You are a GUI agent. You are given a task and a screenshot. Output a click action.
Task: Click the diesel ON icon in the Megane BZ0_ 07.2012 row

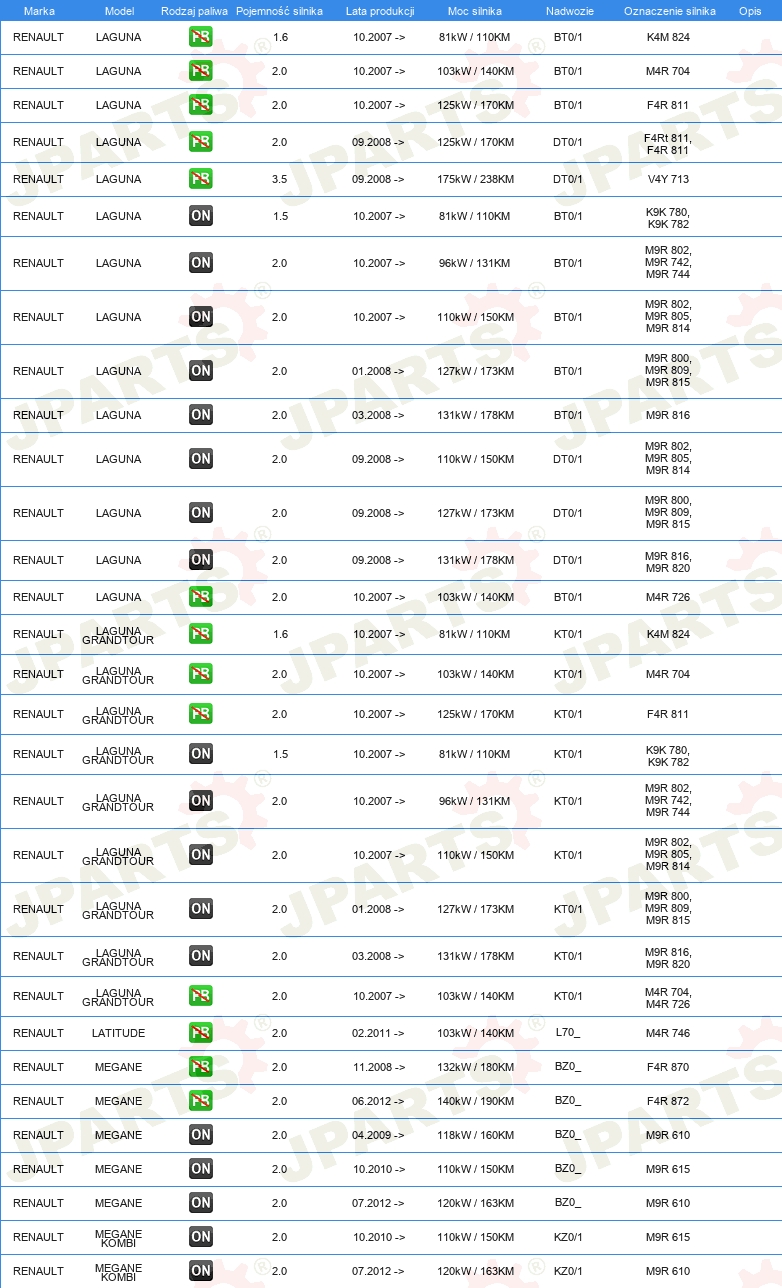coord(201,1203)
